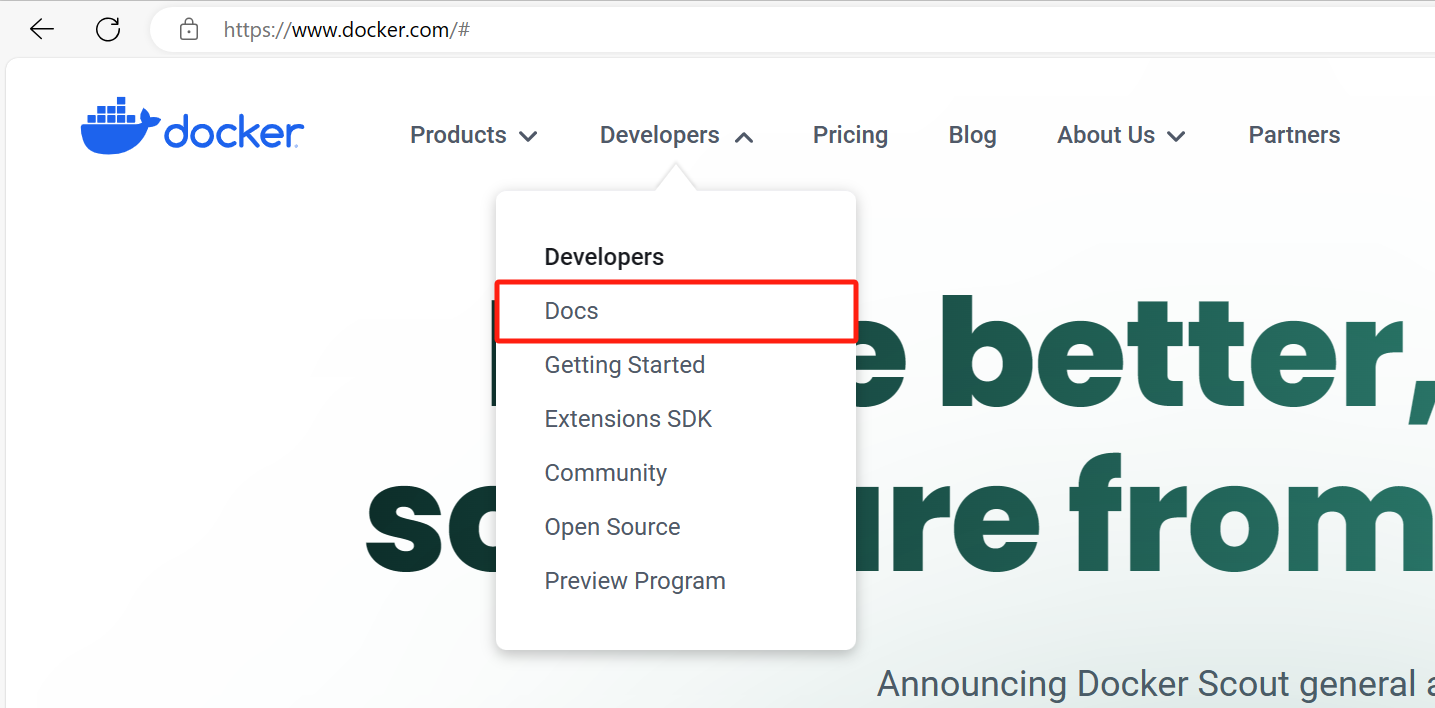Select Getting Started in the dropdown
The width and height of the screenshot is (1435, 708).
tap(624, 365)
